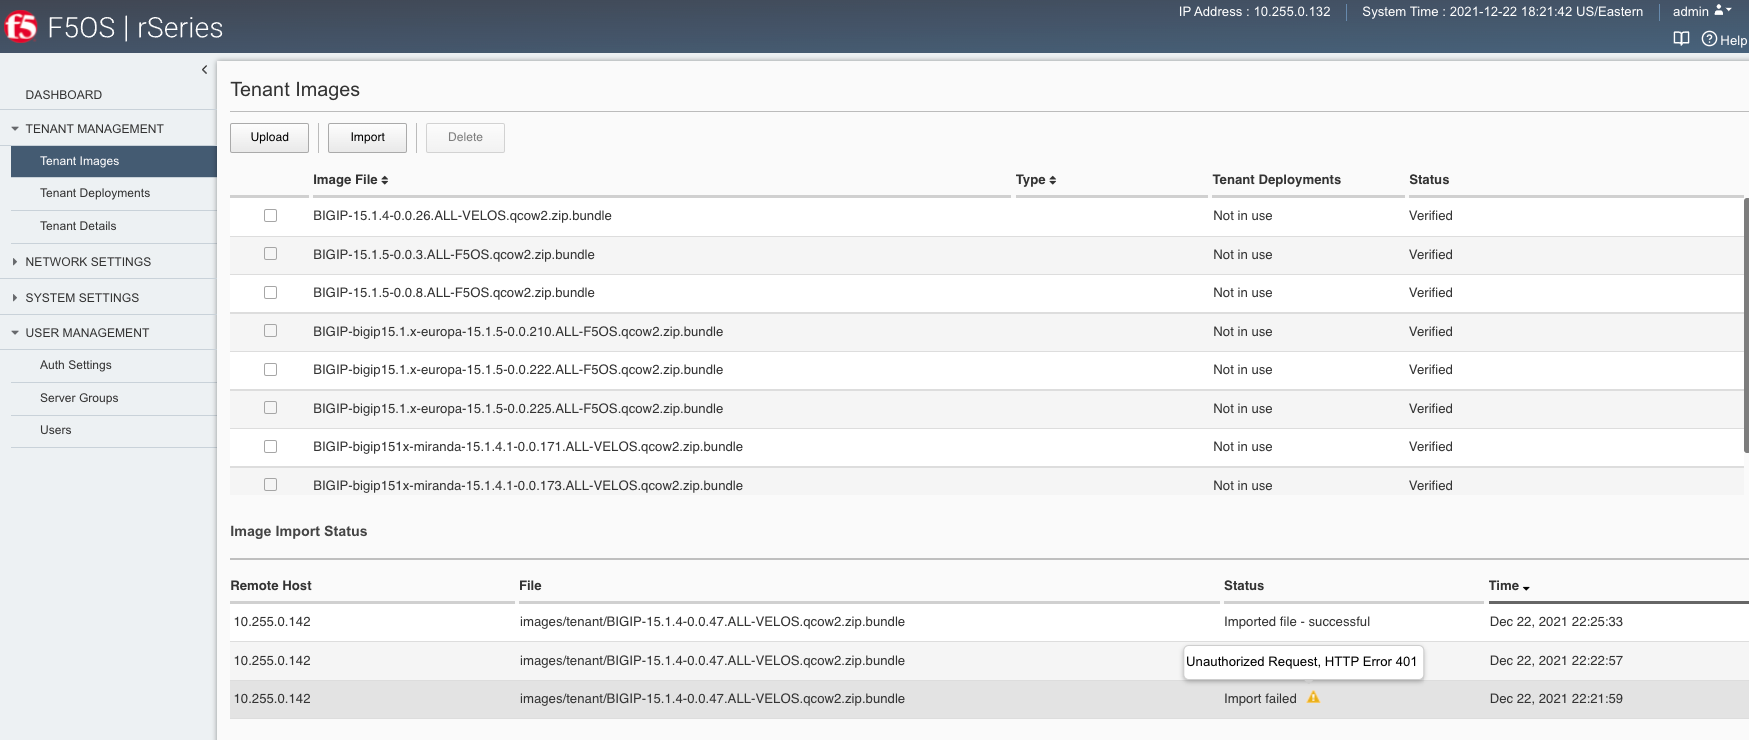
Task: Click the Dec 22, 2021 22:25:33 timestamp
Action: click(x=1556, y=622)
